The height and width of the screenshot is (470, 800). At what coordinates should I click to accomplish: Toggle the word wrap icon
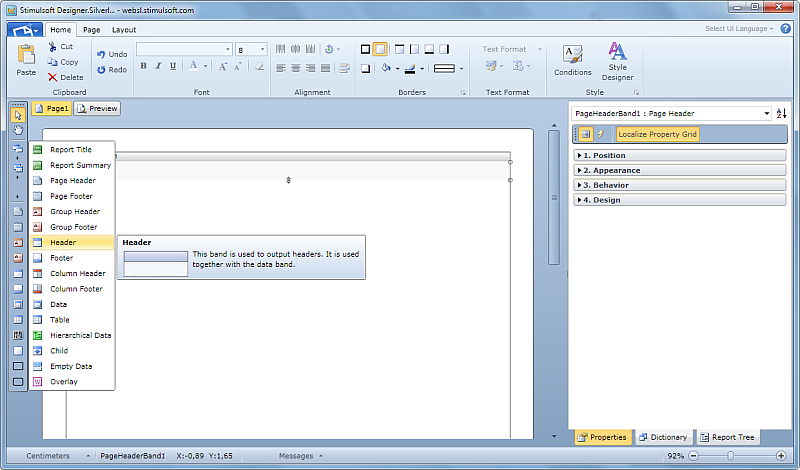pos(344,68)
